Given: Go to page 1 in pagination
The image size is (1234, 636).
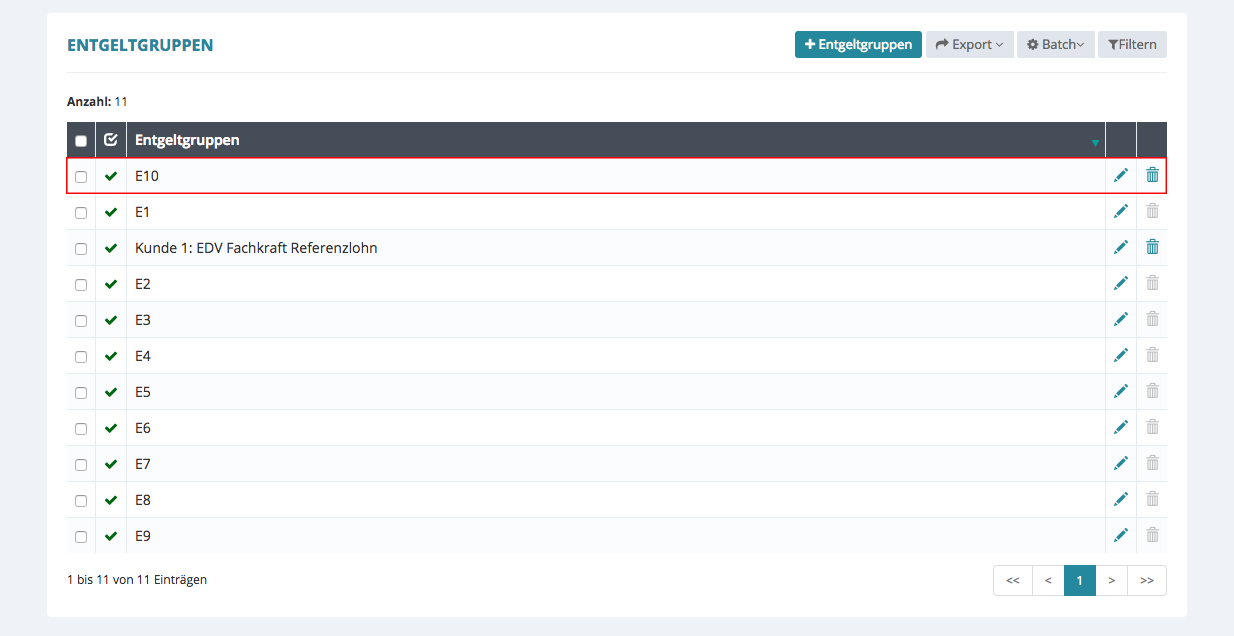Looking at the screenshot, I should (x=1080, y=580).
